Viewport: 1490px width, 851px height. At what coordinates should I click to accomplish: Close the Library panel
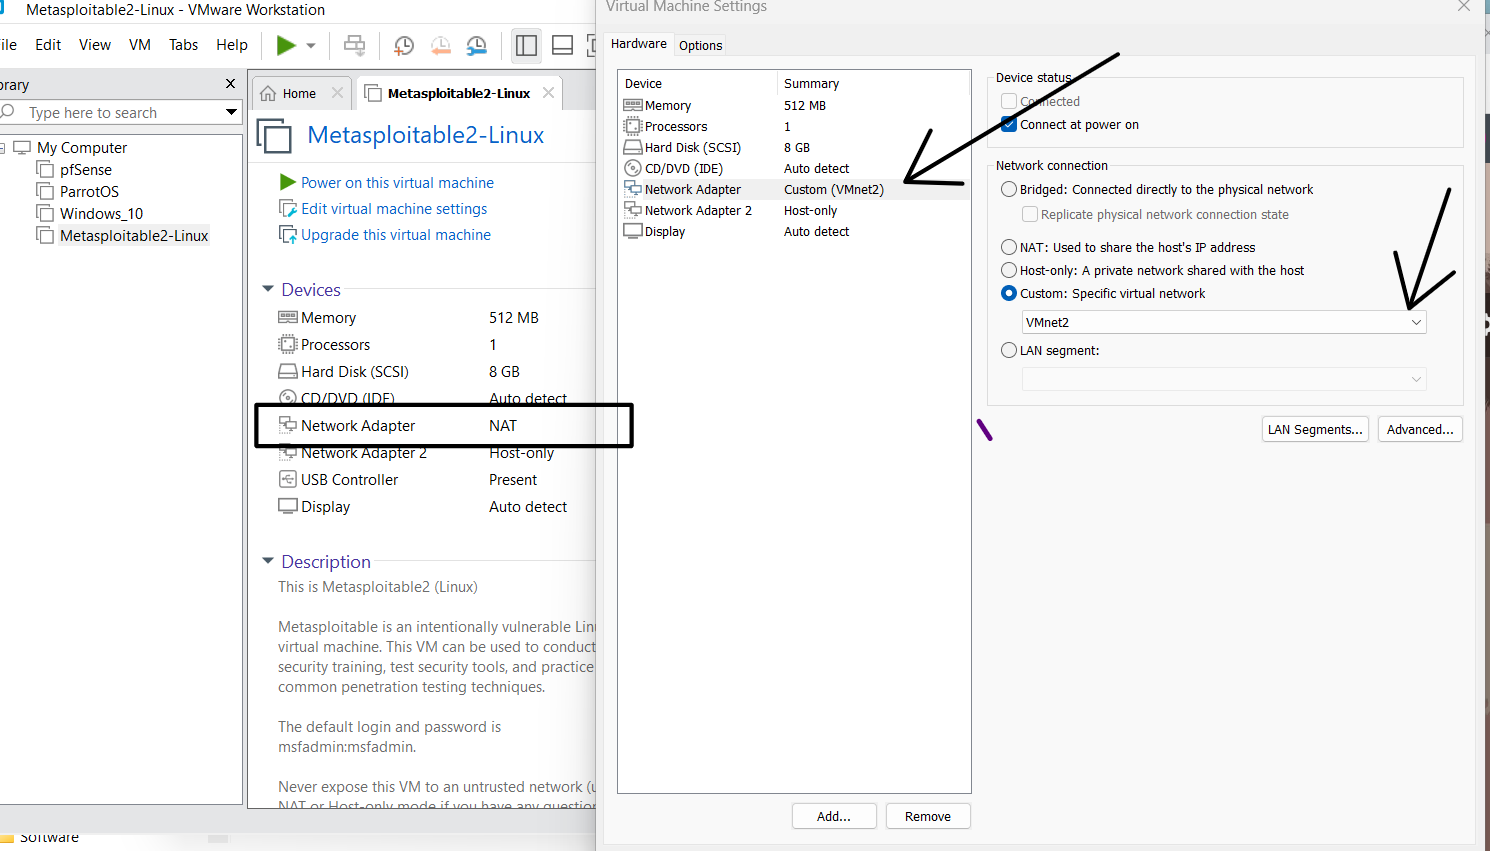[231, 84]
